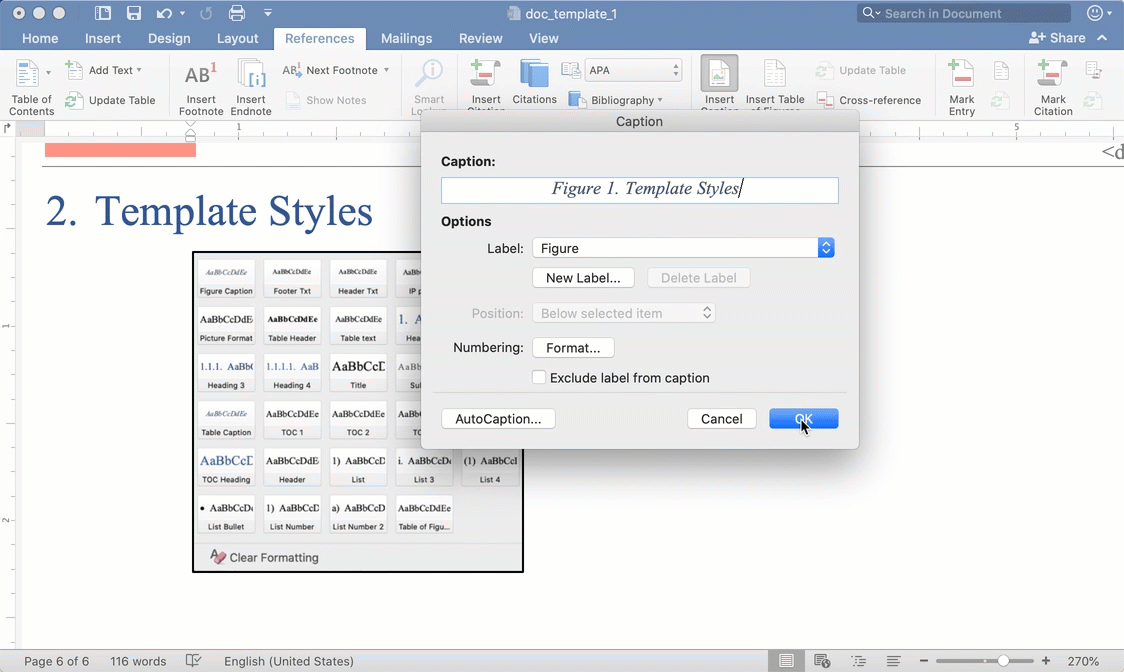Open the Citations pane icon
The width and height of the screenshot is (1124, 672).
pyautogui.click(x=534, y=75)
